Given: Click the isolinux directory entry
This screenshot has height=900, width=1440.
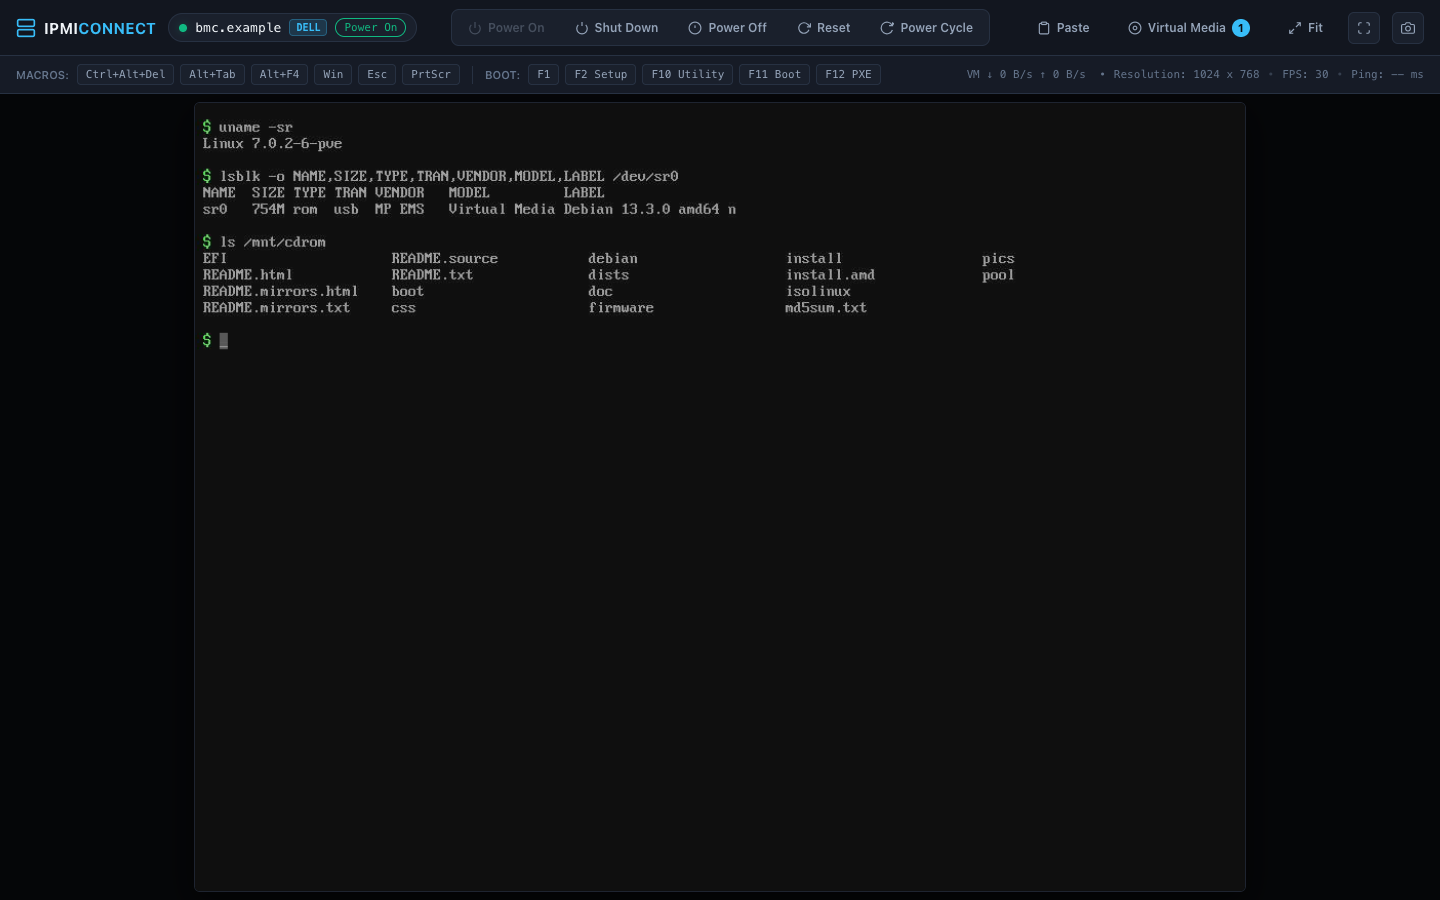Looking at the screenshot, I should tap(818, 292).
